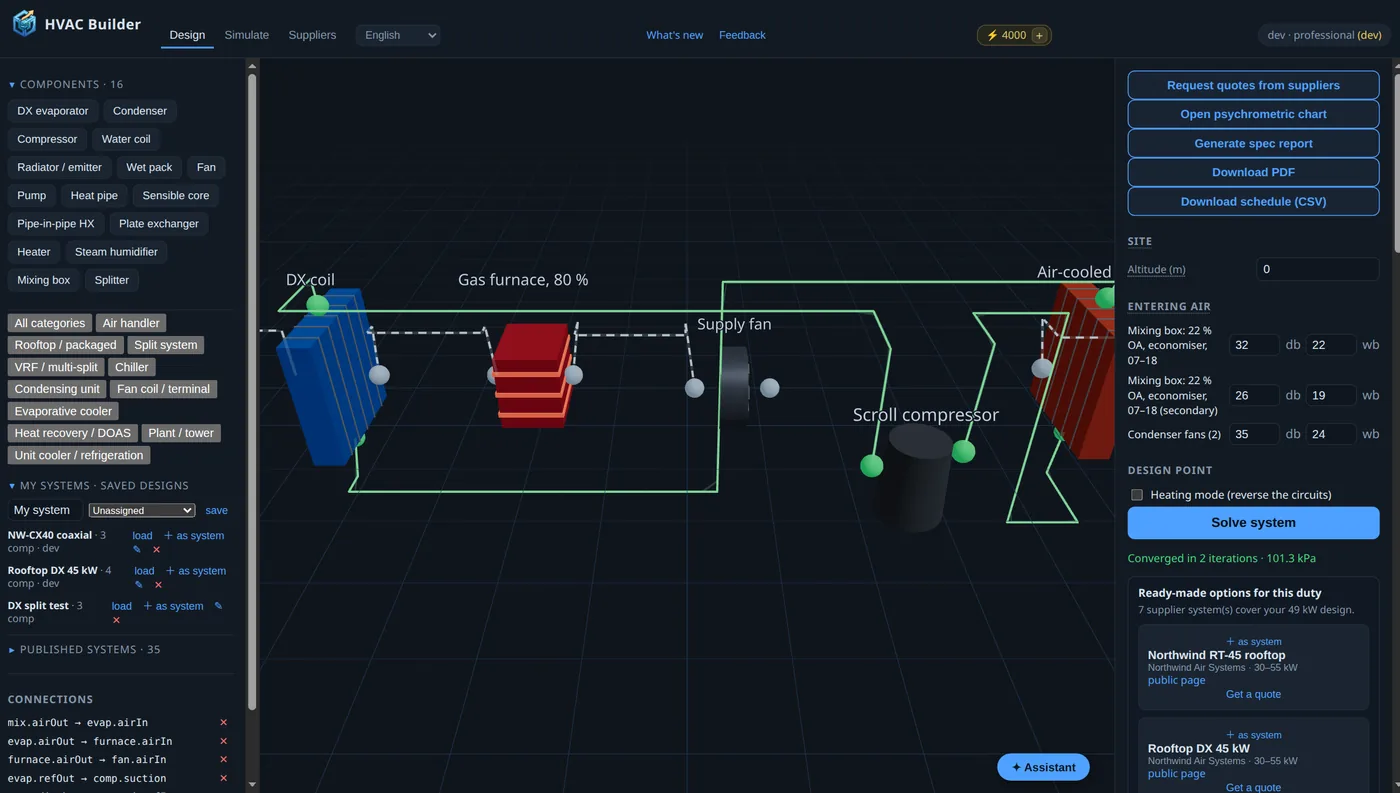Filter by Rooftop / packaged category

65,345
